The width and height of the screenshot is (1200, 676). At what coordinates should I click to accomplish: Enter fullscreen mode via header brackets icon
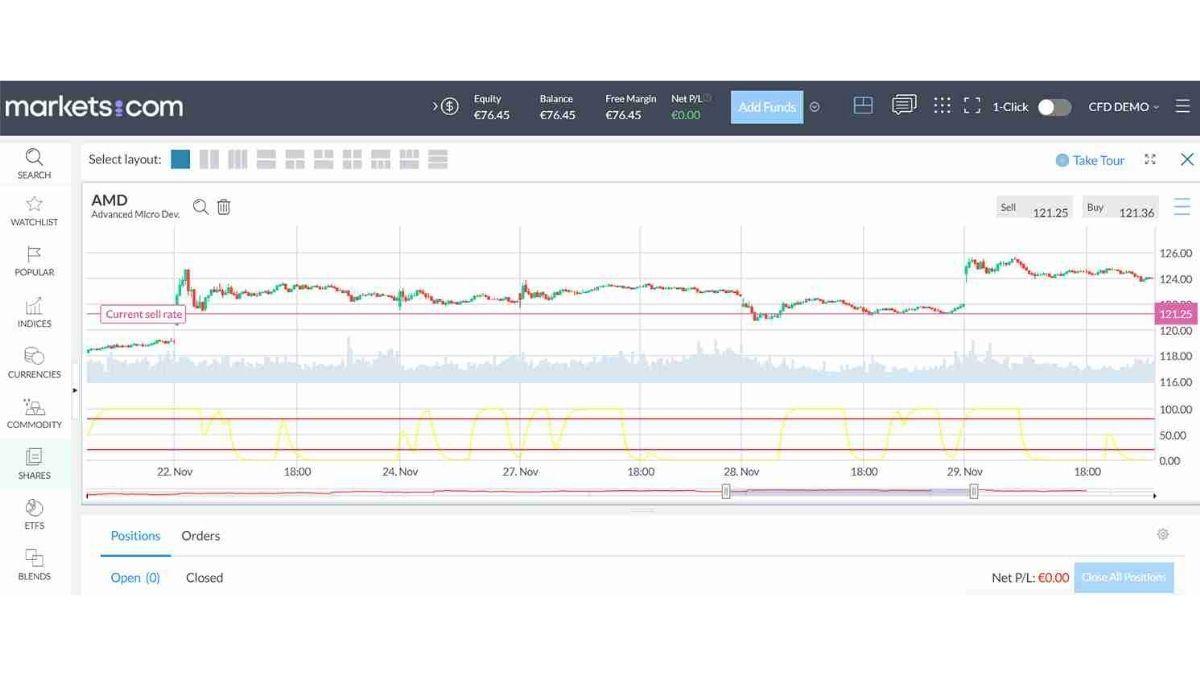(x=972, y=105)
